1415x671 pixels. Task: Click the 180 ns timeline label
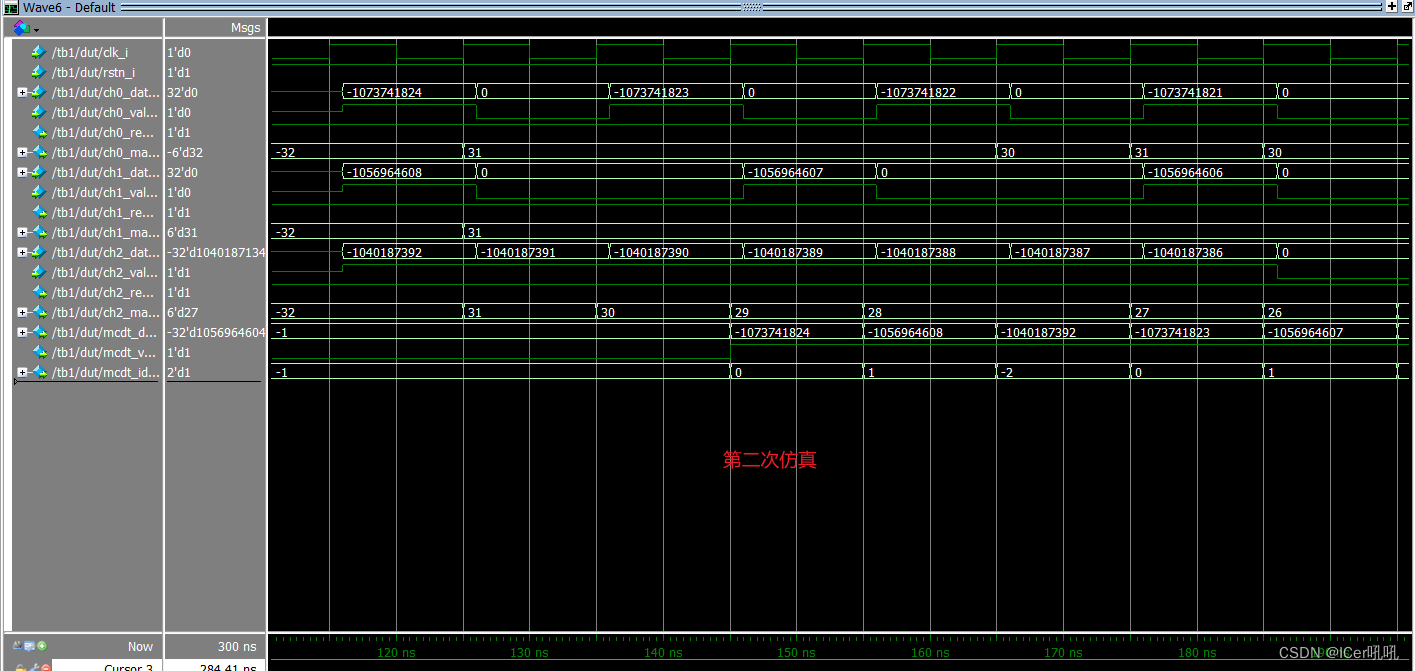point(1197,653)
